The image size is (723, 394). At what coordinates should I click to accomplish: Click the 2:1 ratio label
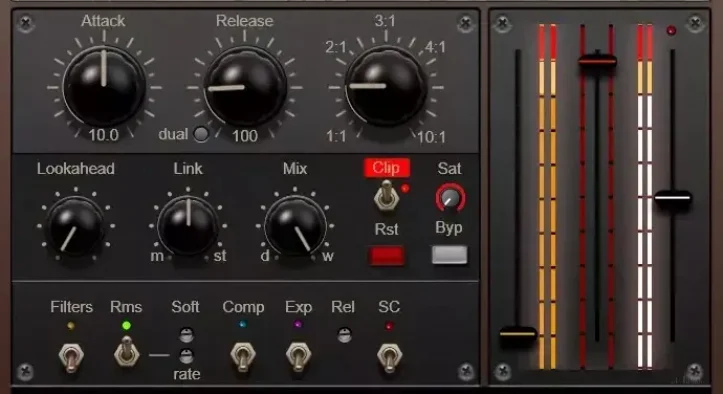click(x=336, y=47)
